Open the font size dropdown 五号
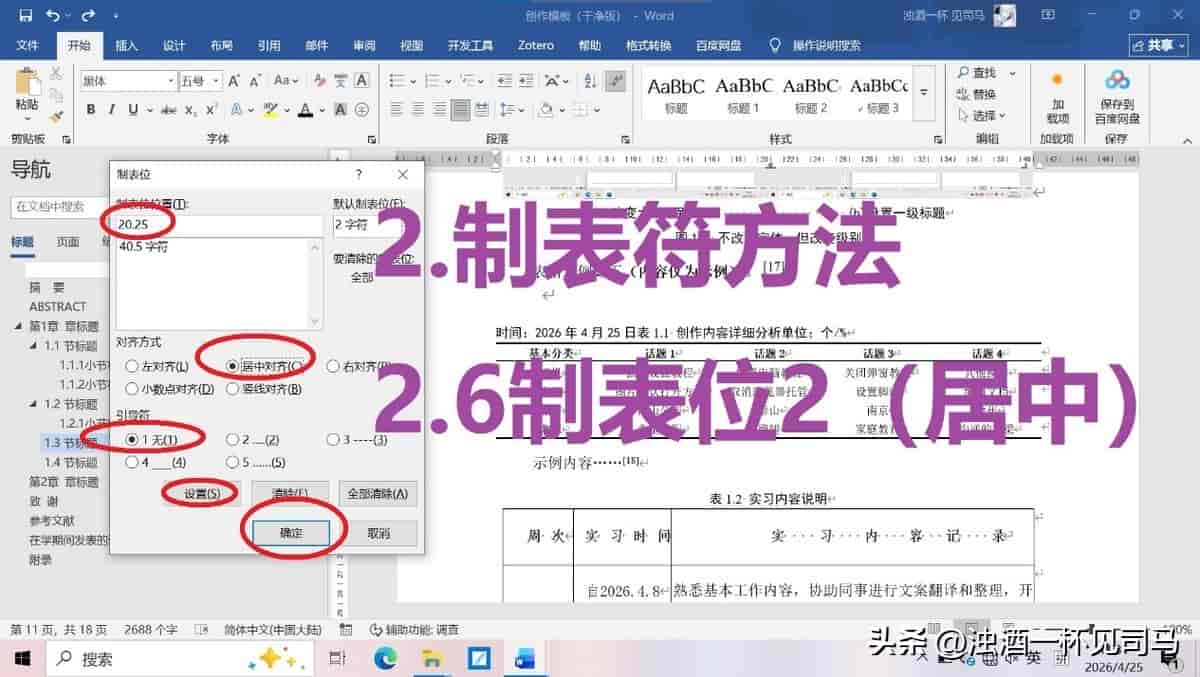This screenshot has width=1200, height=677. (x=215, y=81)
